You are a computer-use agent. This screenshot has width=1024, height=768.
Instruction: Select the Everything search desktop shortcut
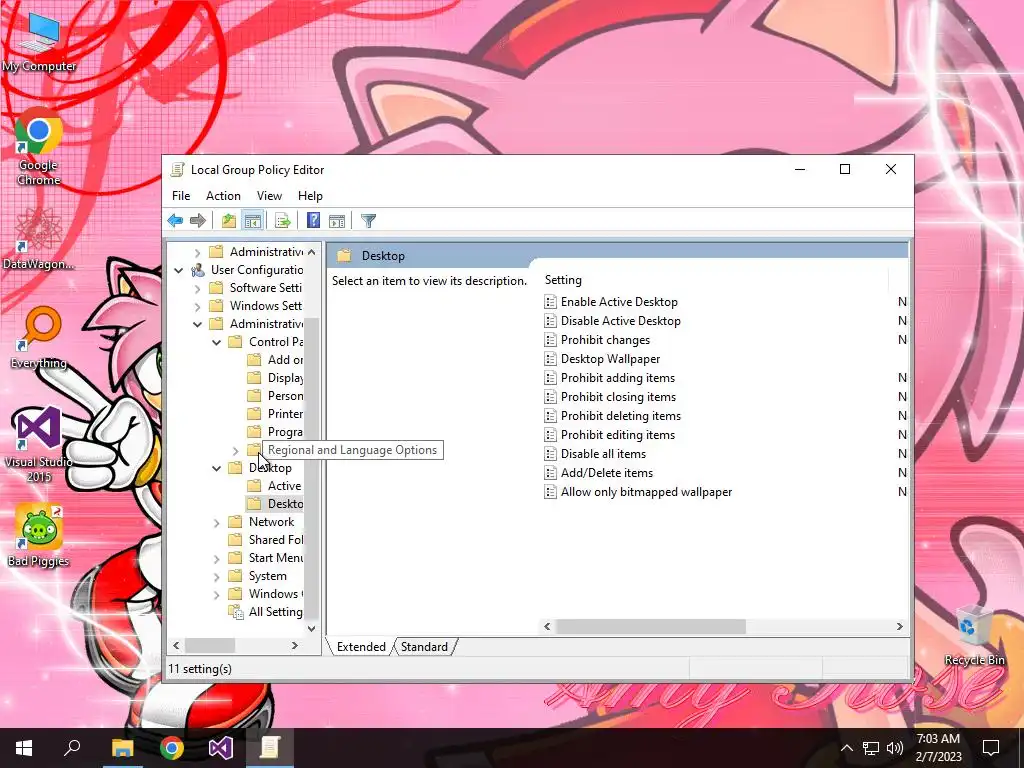[x=39, y=338]
